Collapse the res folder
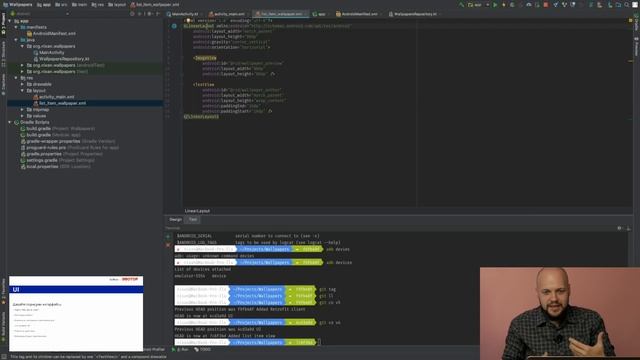 (x=16, y=78)
